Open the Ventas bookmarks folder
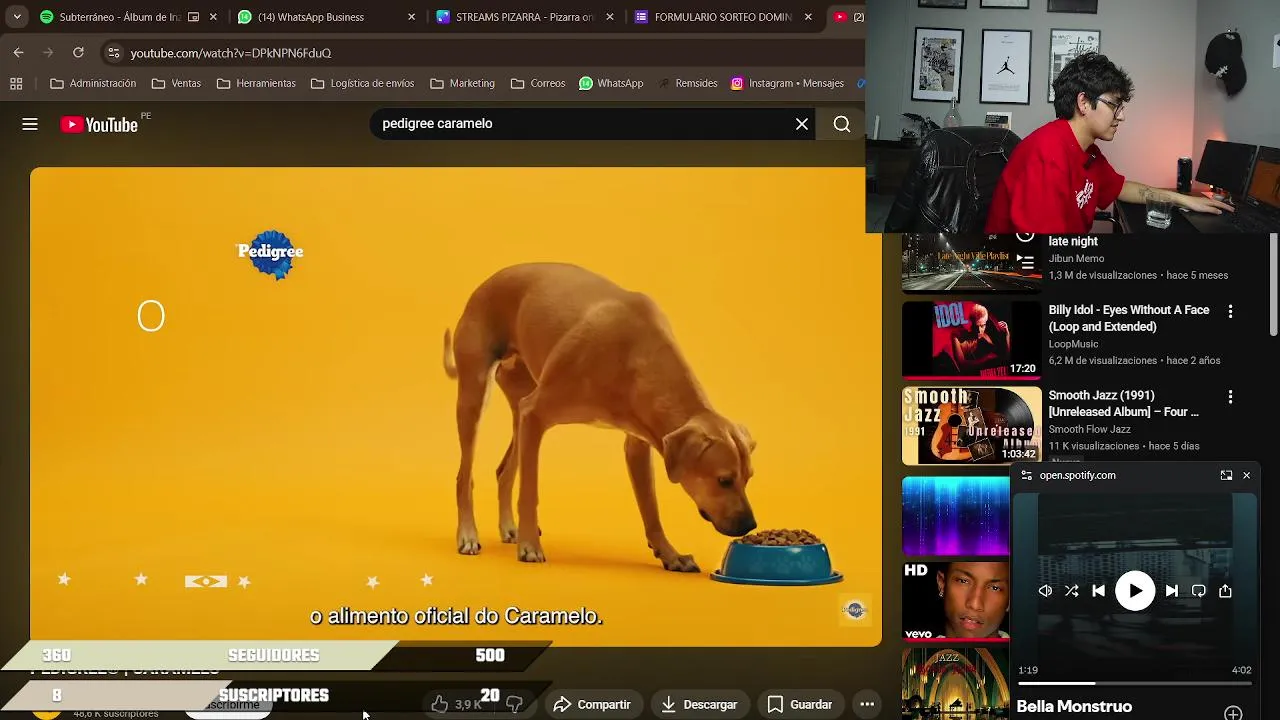1280x720 pixels. (176, 83)
